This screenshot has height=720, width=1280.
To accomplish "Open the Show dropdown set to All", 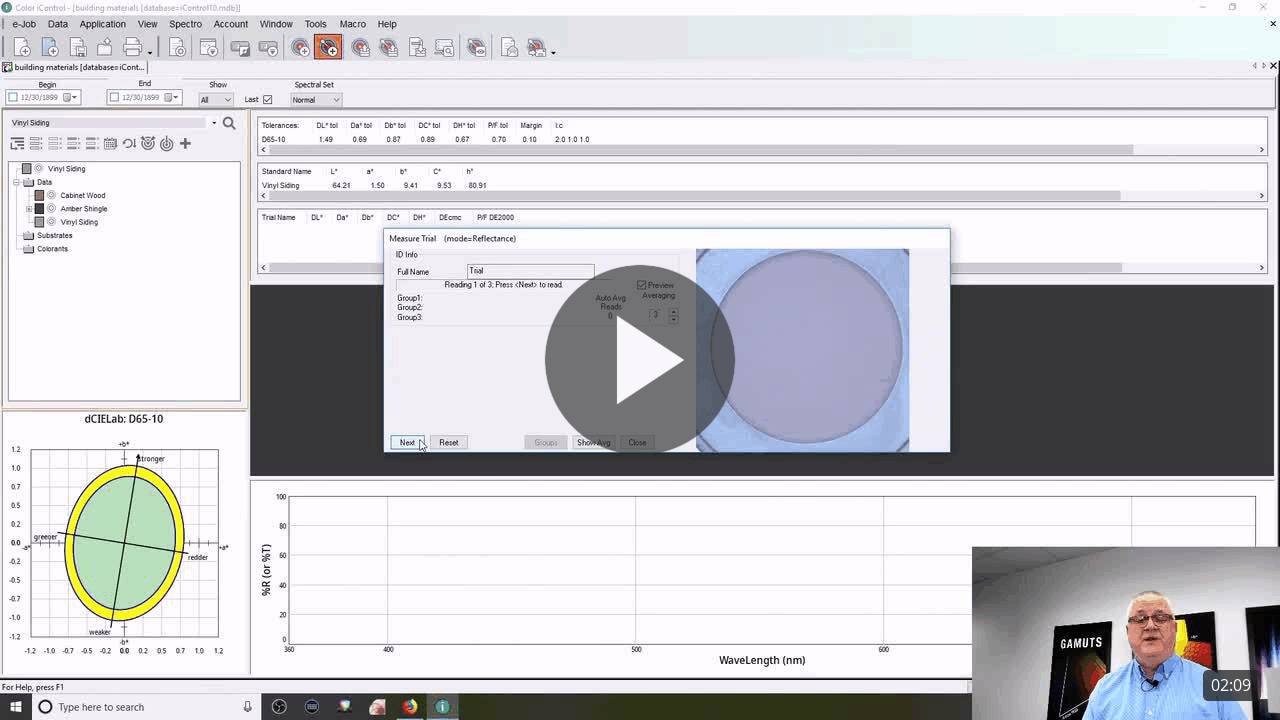I will 216,99.
